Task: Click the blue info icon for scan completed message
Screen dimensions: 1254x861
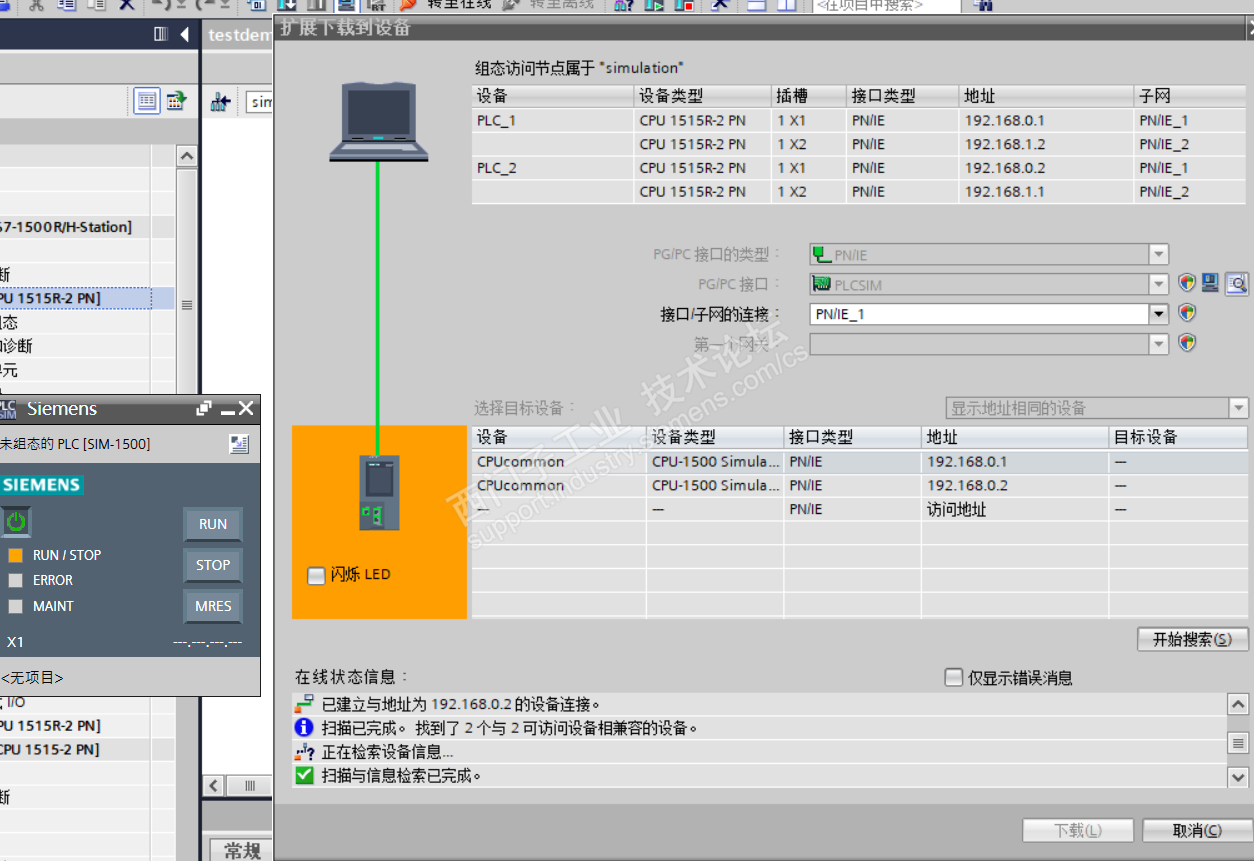Action: [x=304, y=728]
